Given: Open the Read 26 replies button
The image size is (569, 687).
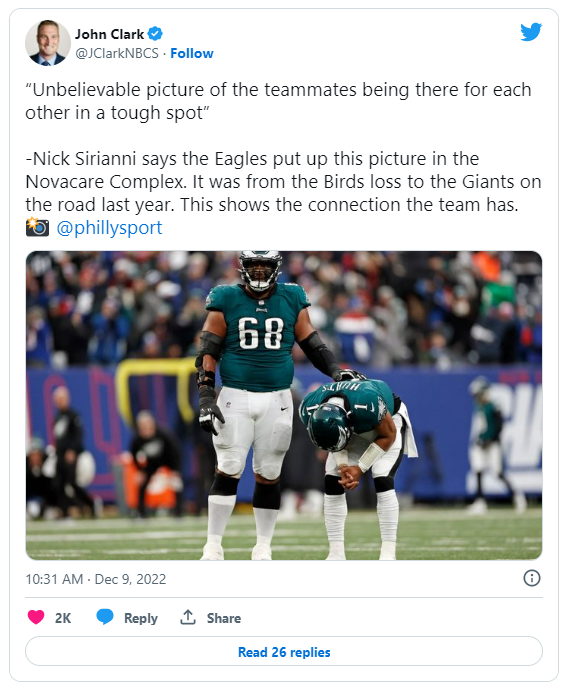Looking at the screenshot, I should click(284, 652).
